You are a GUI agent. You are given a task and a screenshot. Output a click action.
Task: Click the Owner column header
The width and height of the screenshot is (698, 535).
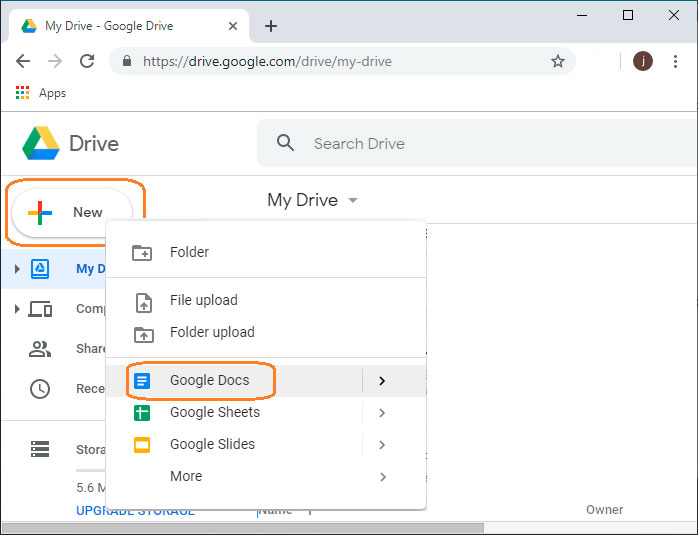click(604, 510)
